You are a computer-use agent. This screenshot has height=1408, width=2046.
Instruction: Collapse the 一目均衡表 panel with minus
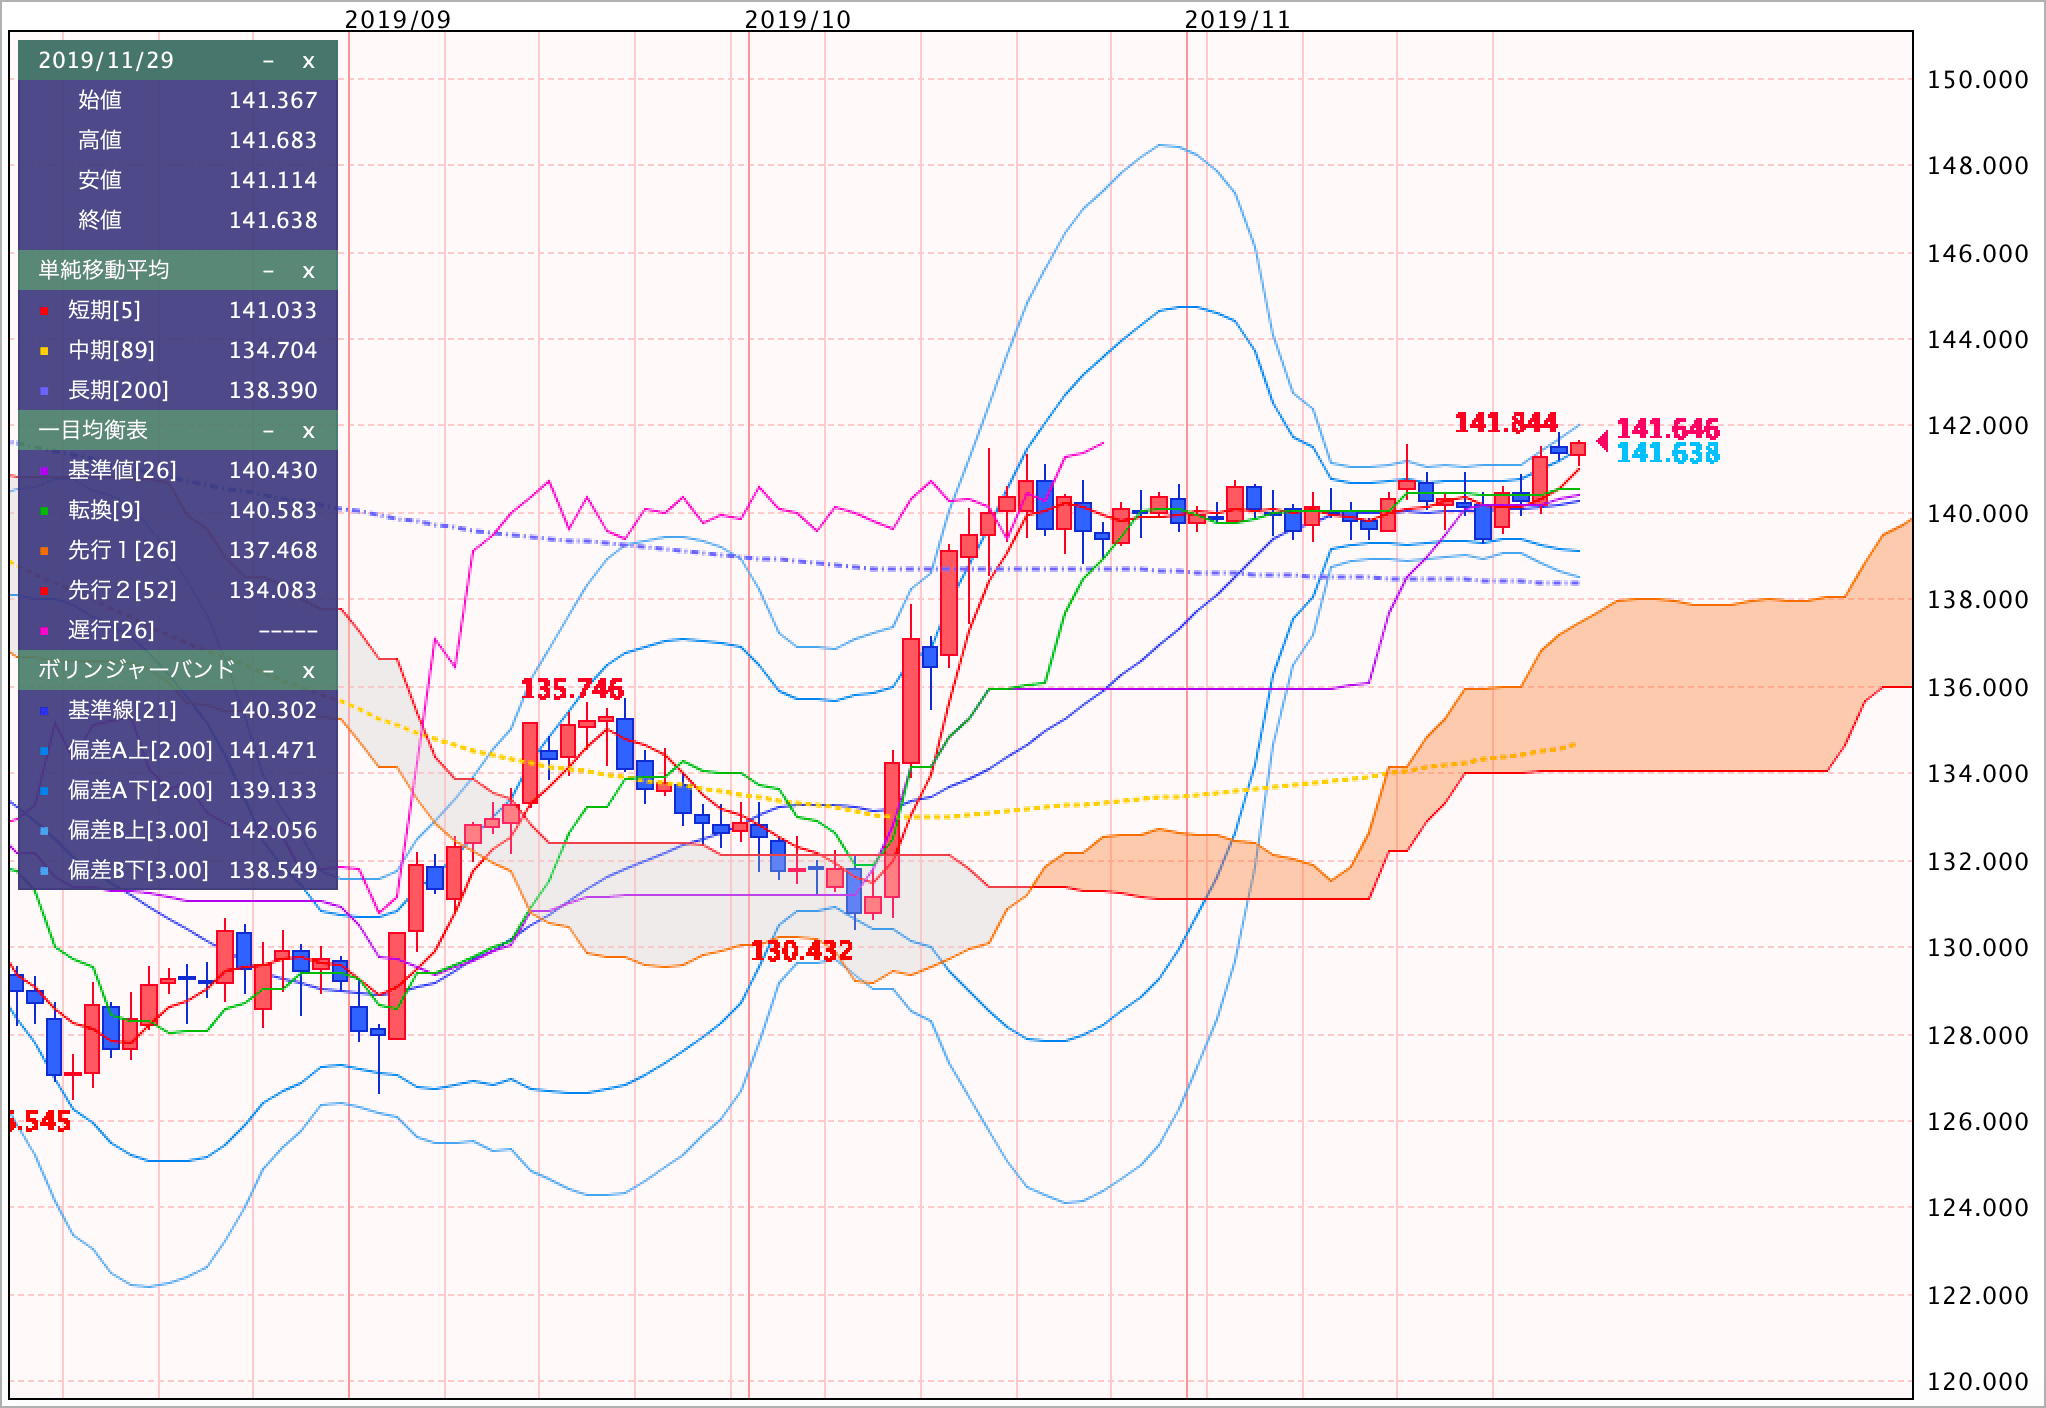[x=268, y=431]
